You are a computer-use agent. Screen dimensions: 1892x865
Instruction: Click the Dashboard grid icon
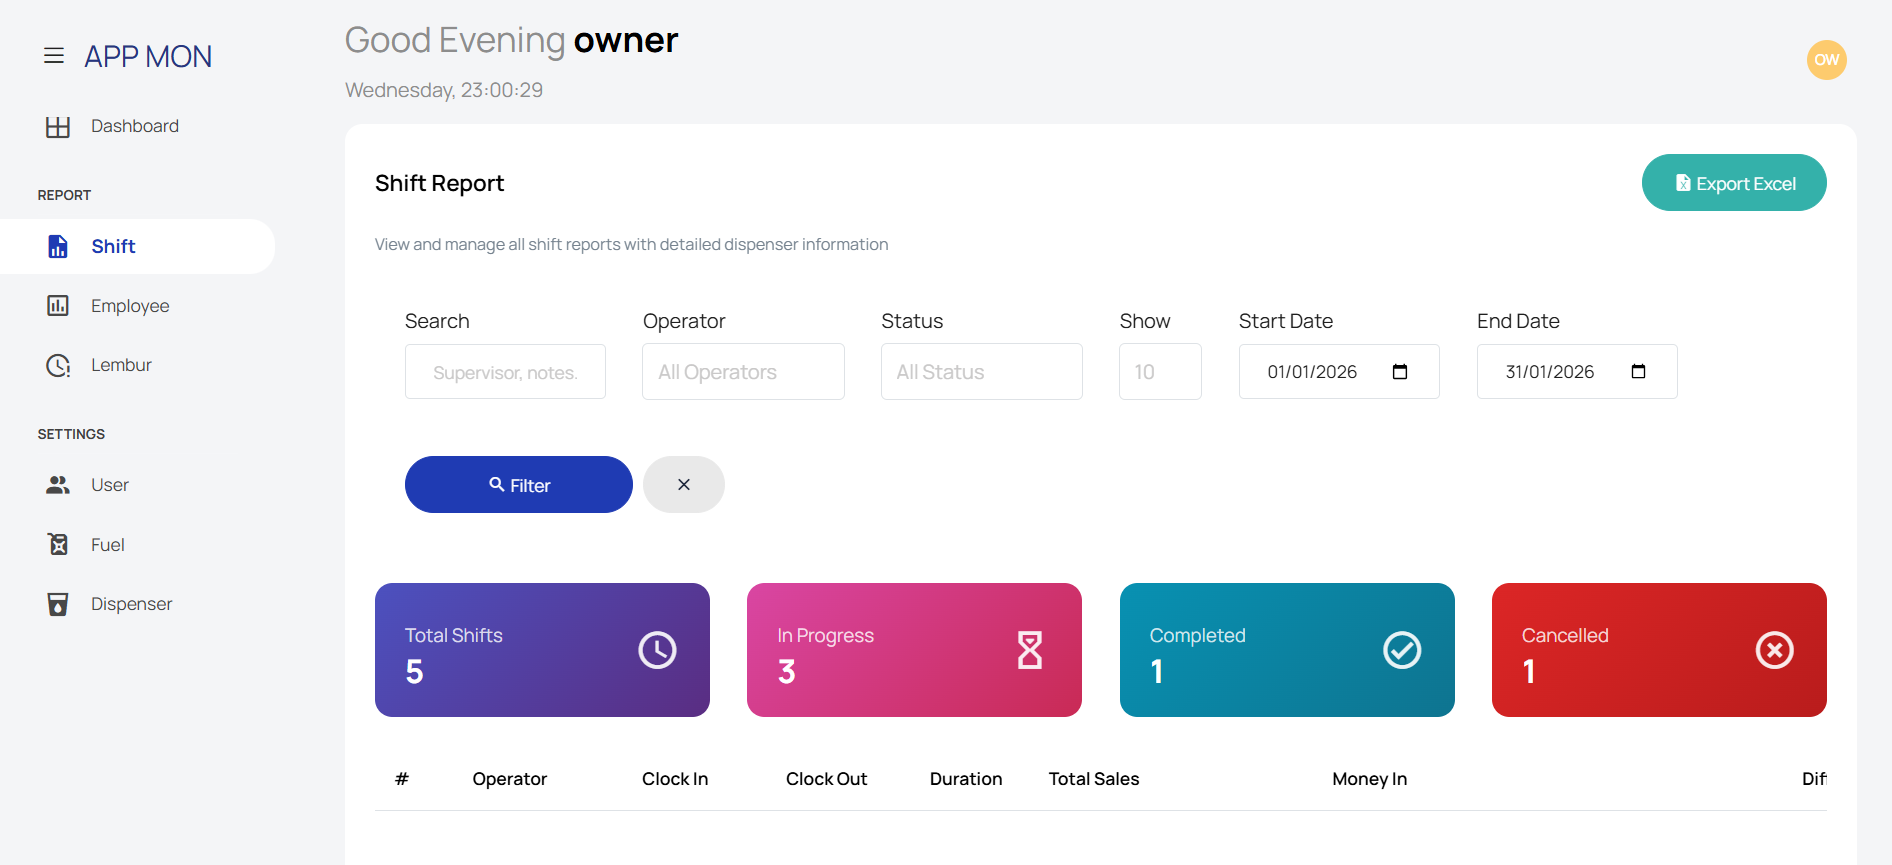point(58,127)
